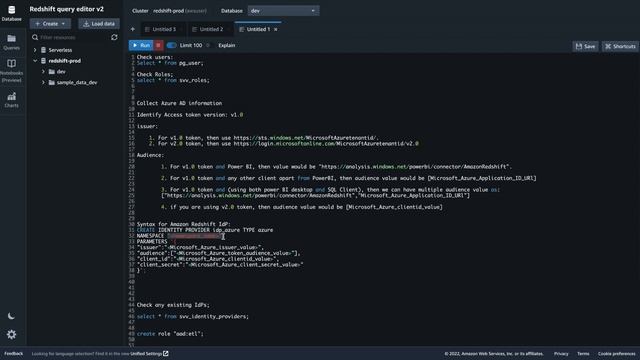This screenshot has width=640, height=360.
Task: Click the Explain button
Action: point(227,45)
